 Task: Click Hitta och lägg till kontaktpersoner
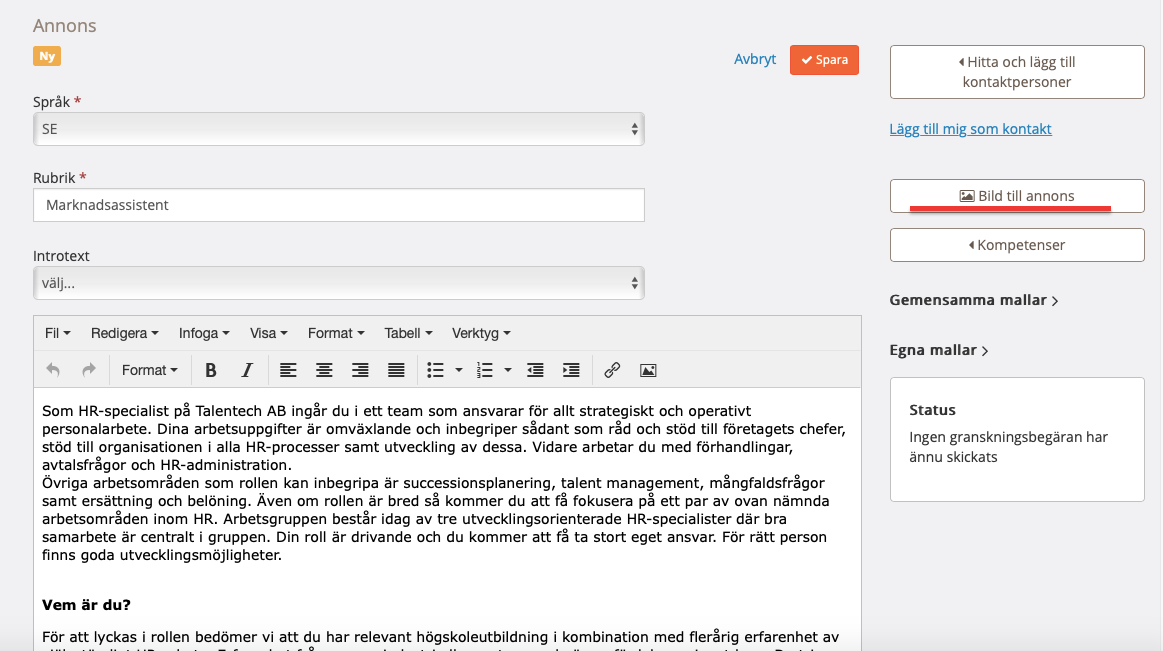(1017, 72)
